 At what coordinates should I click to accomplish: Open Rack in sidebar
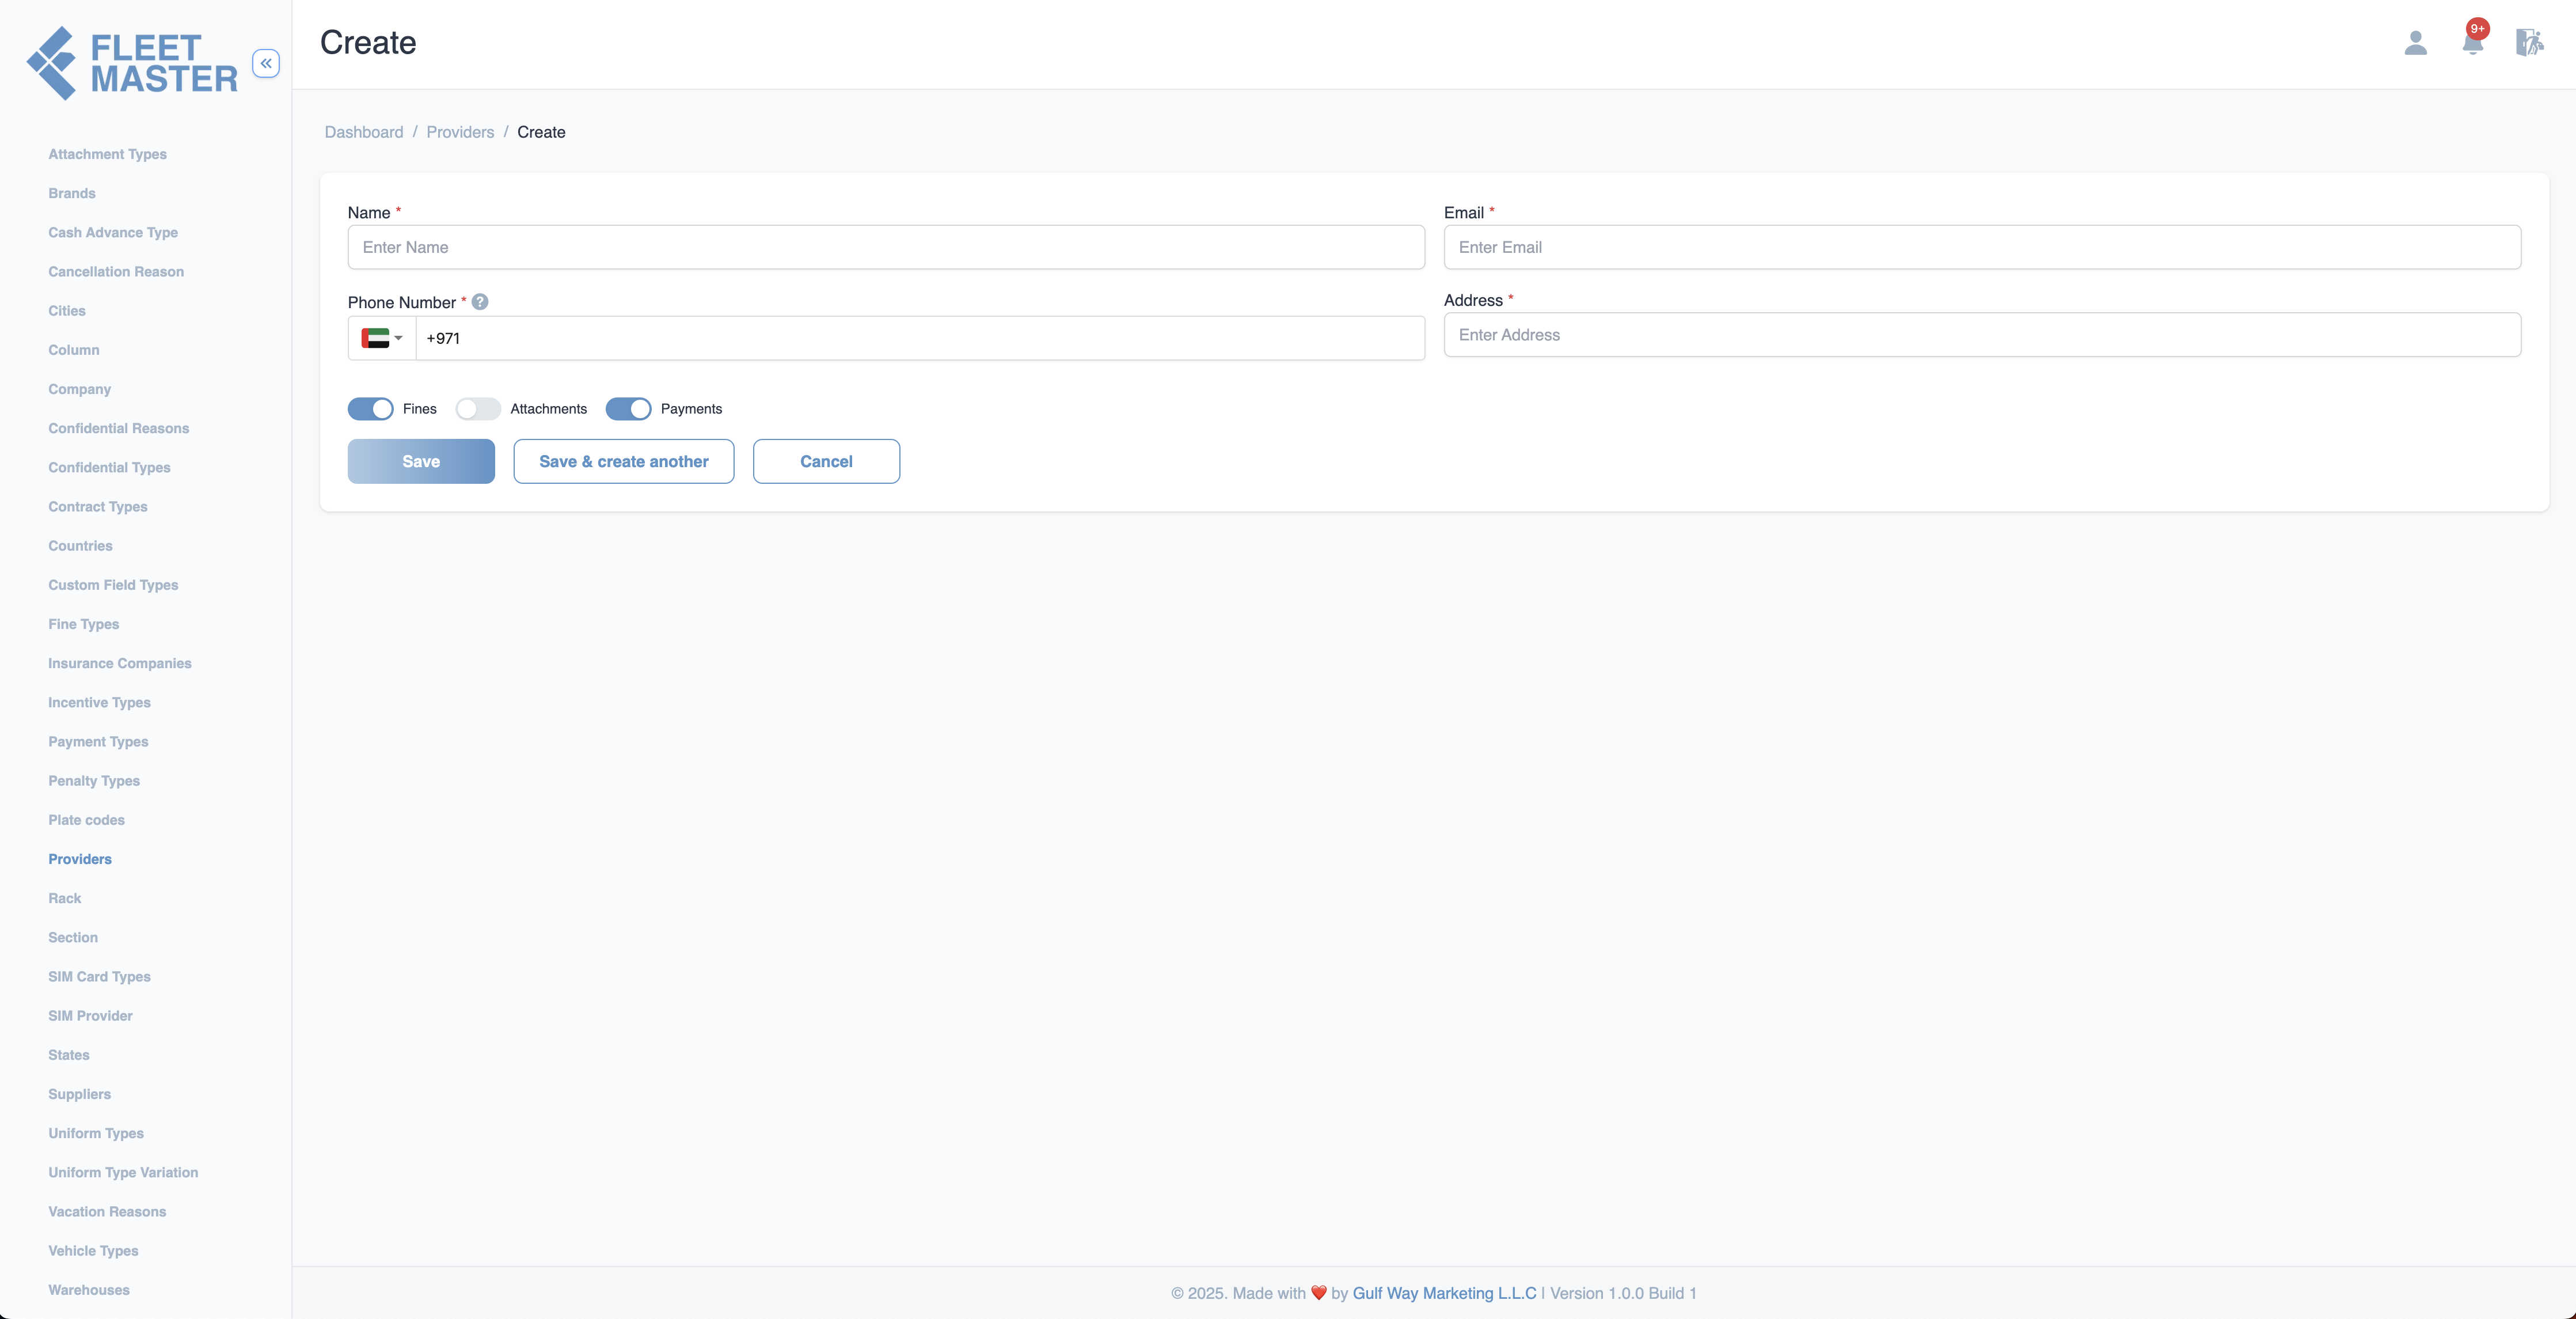(65, 898)
